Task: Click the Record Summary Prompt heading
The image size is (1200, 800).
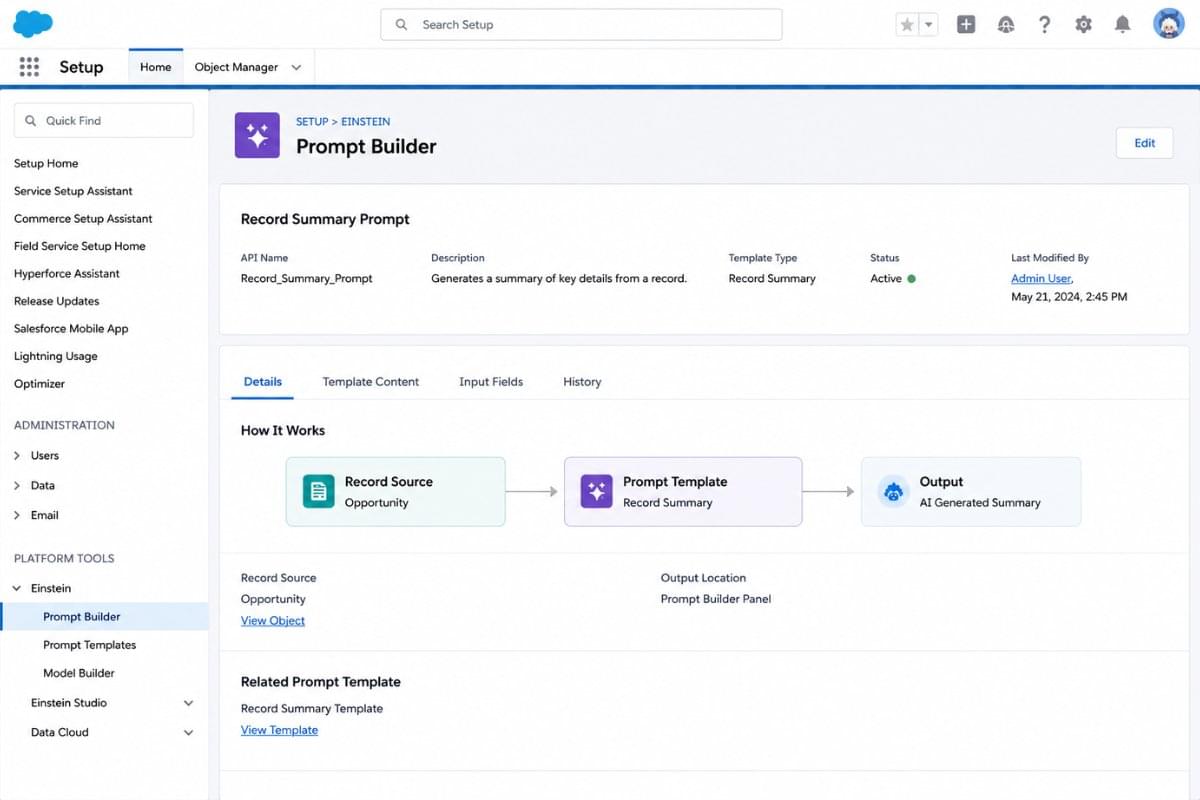Action: pos(325,219)
